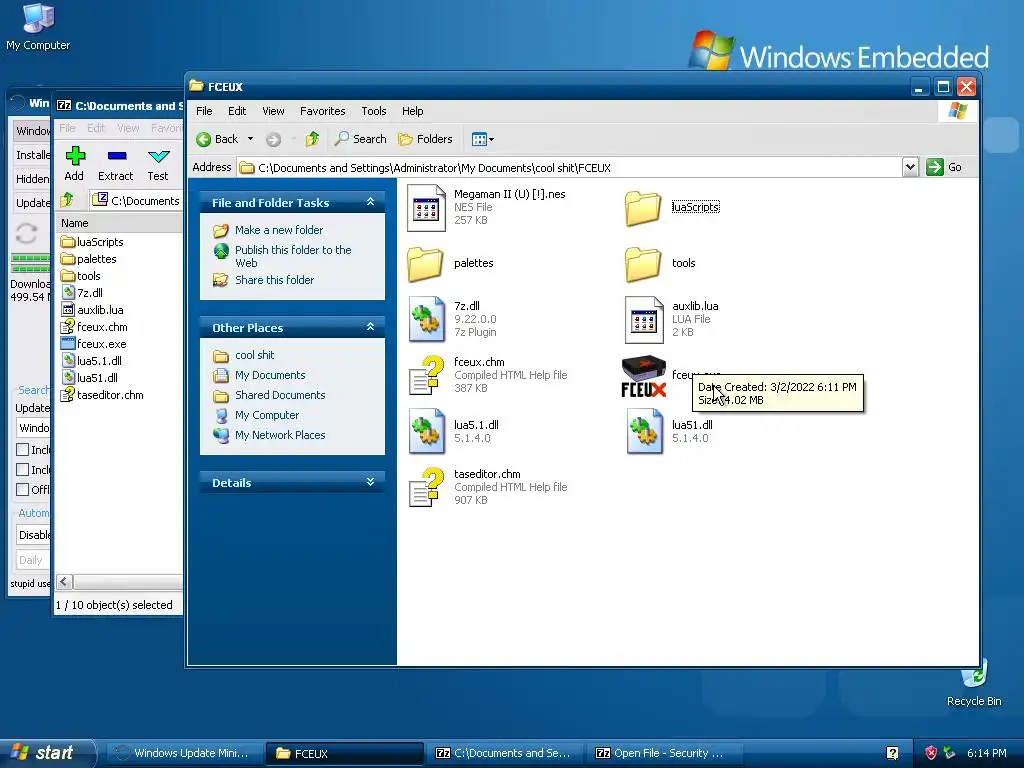
Task: Toggle the Folders pane in Explorer toolbar
Action: [425, 139]
